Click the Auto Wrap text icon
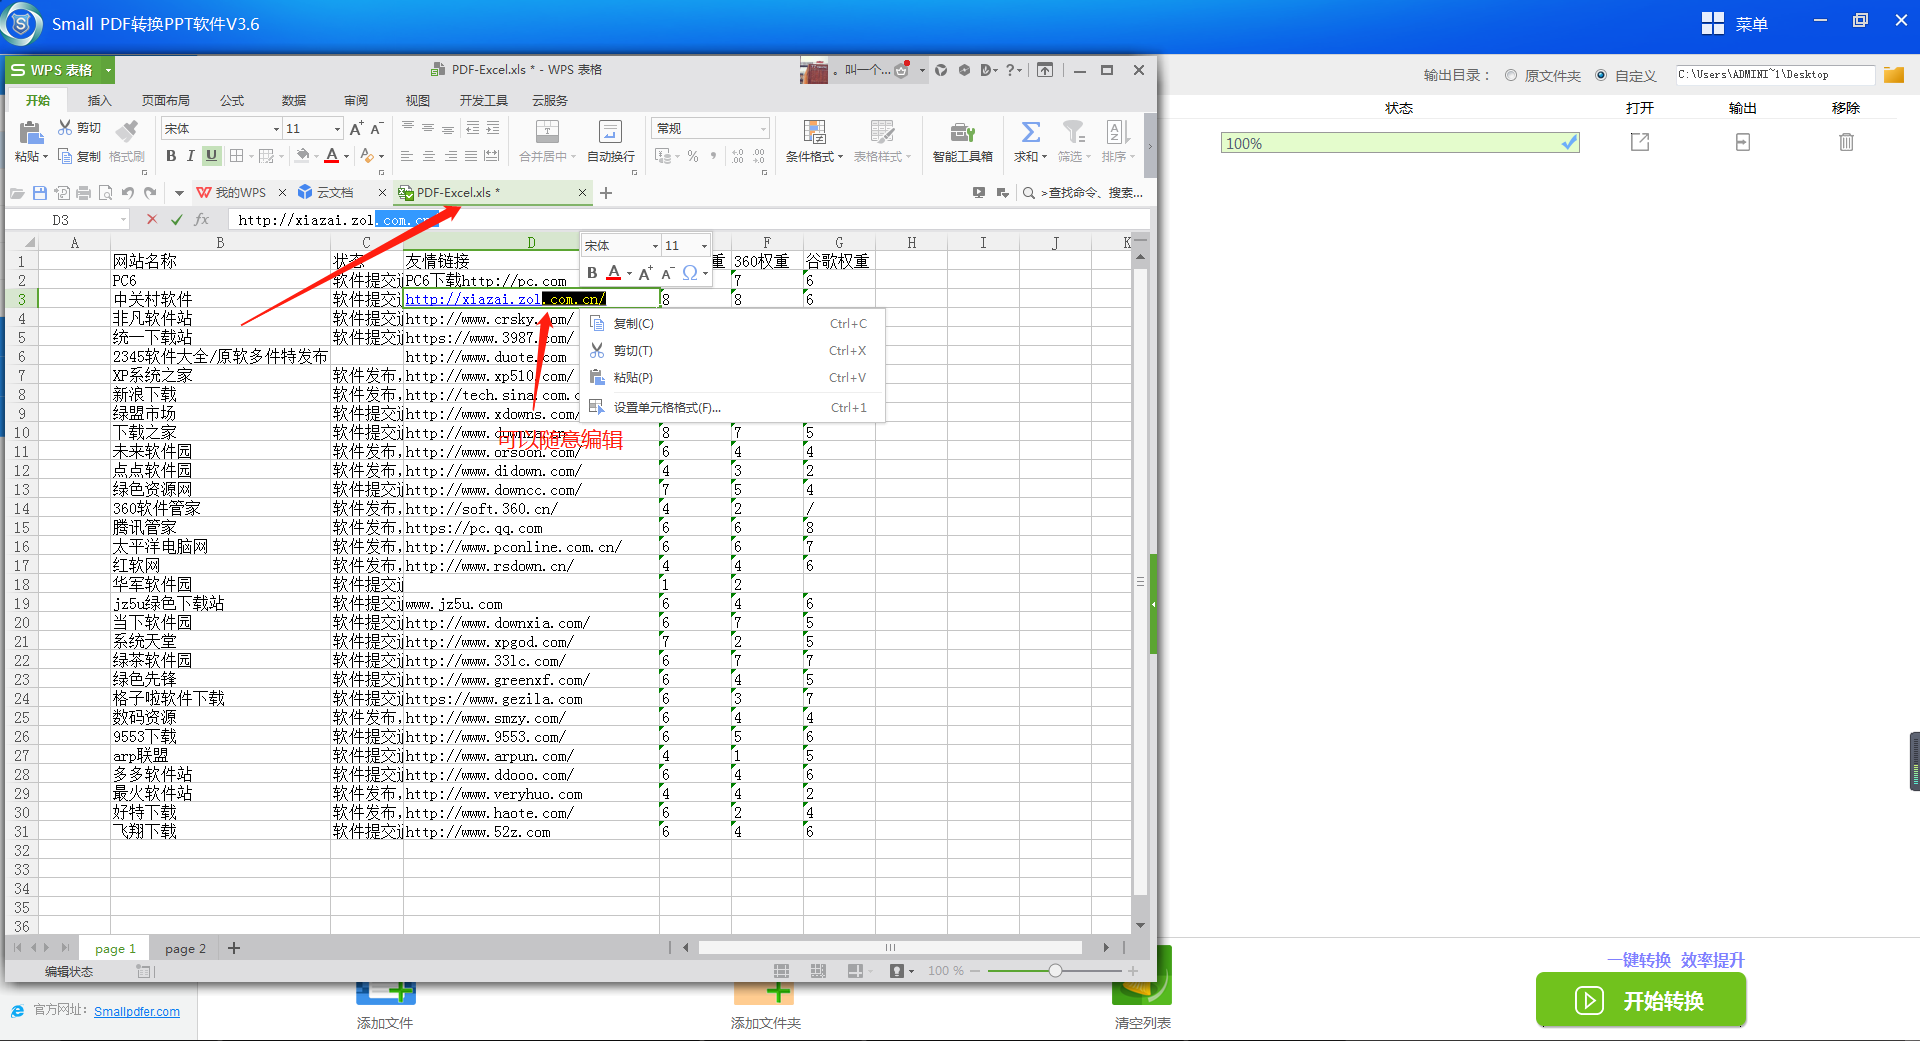The height and width of the screenshot is (1041, 1920). tap(610, 131)
